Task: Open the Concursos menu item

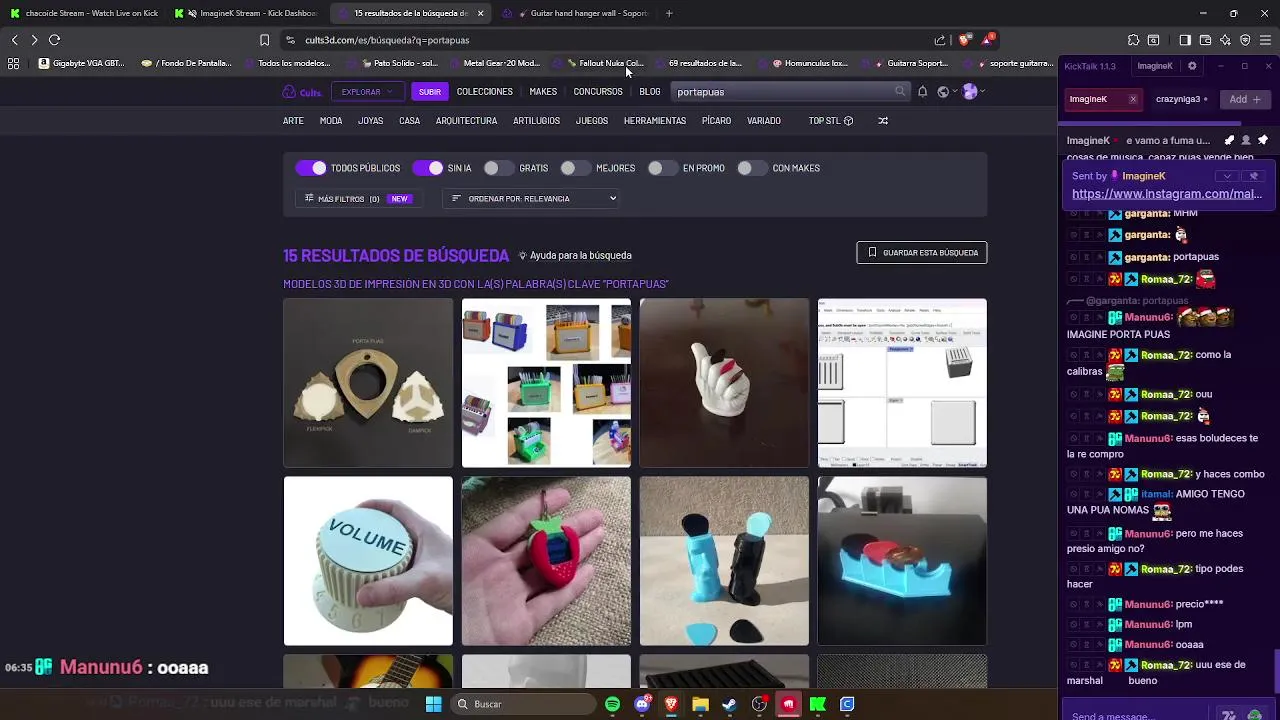Action: coord(598,92)
